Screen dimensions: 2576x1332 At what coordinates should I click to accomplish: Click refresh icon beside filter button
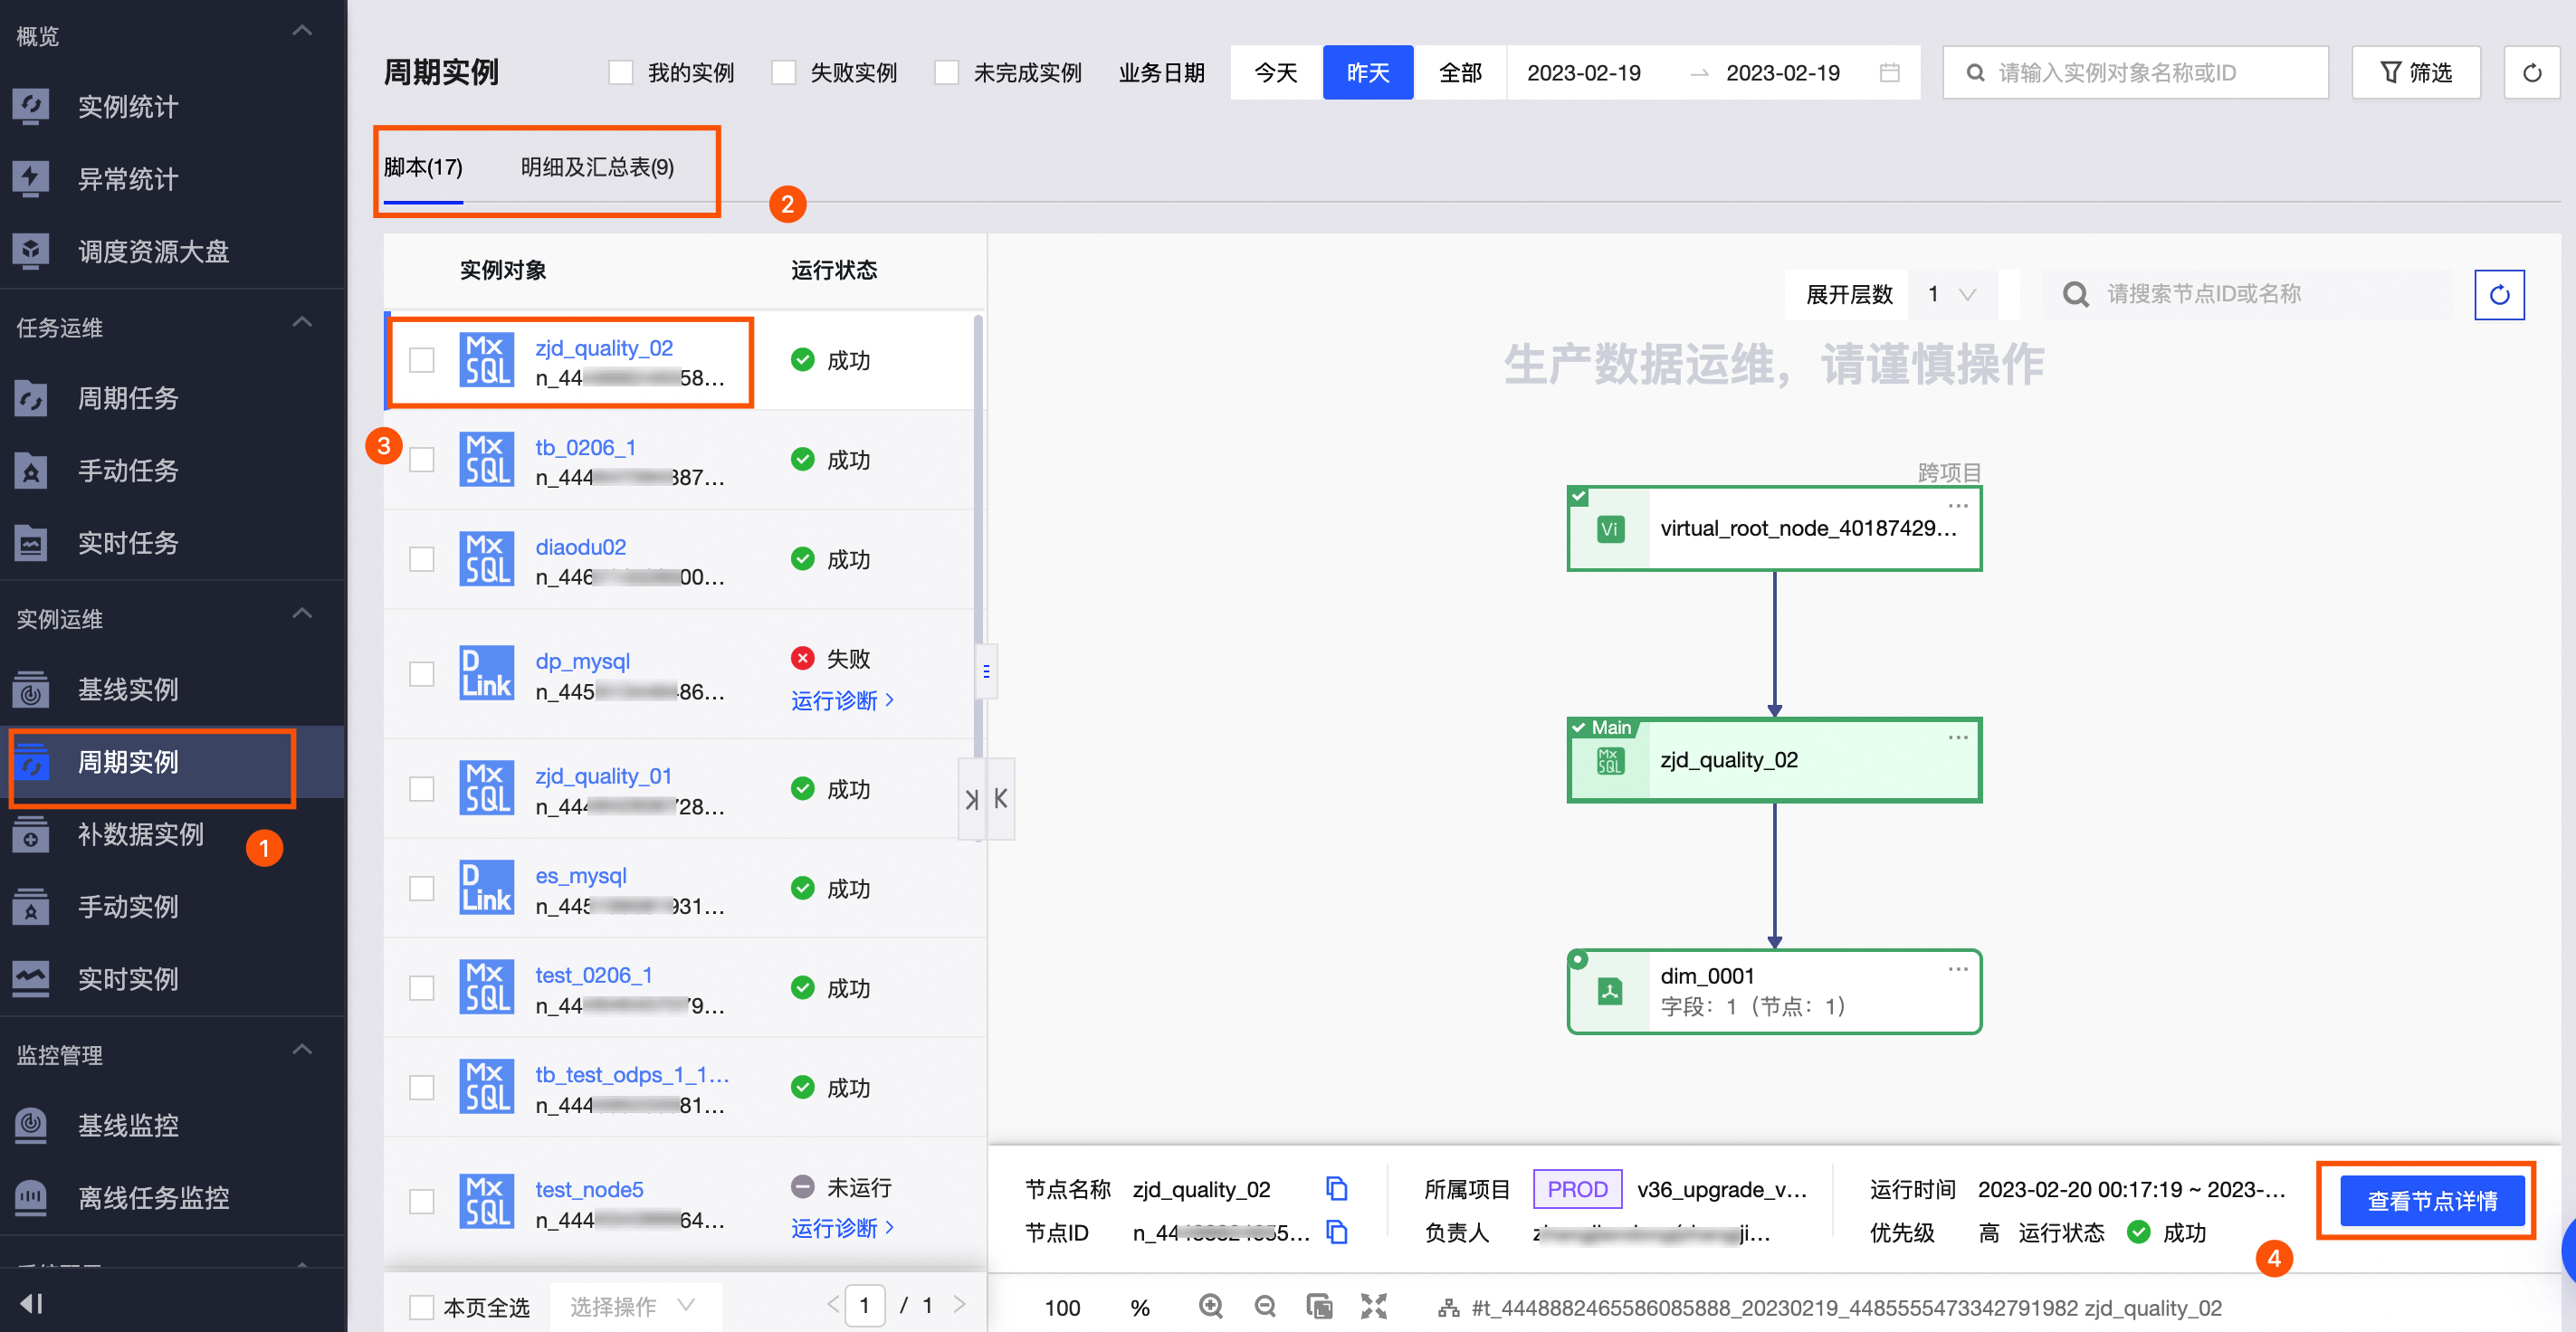click(x=2531, y=73)
